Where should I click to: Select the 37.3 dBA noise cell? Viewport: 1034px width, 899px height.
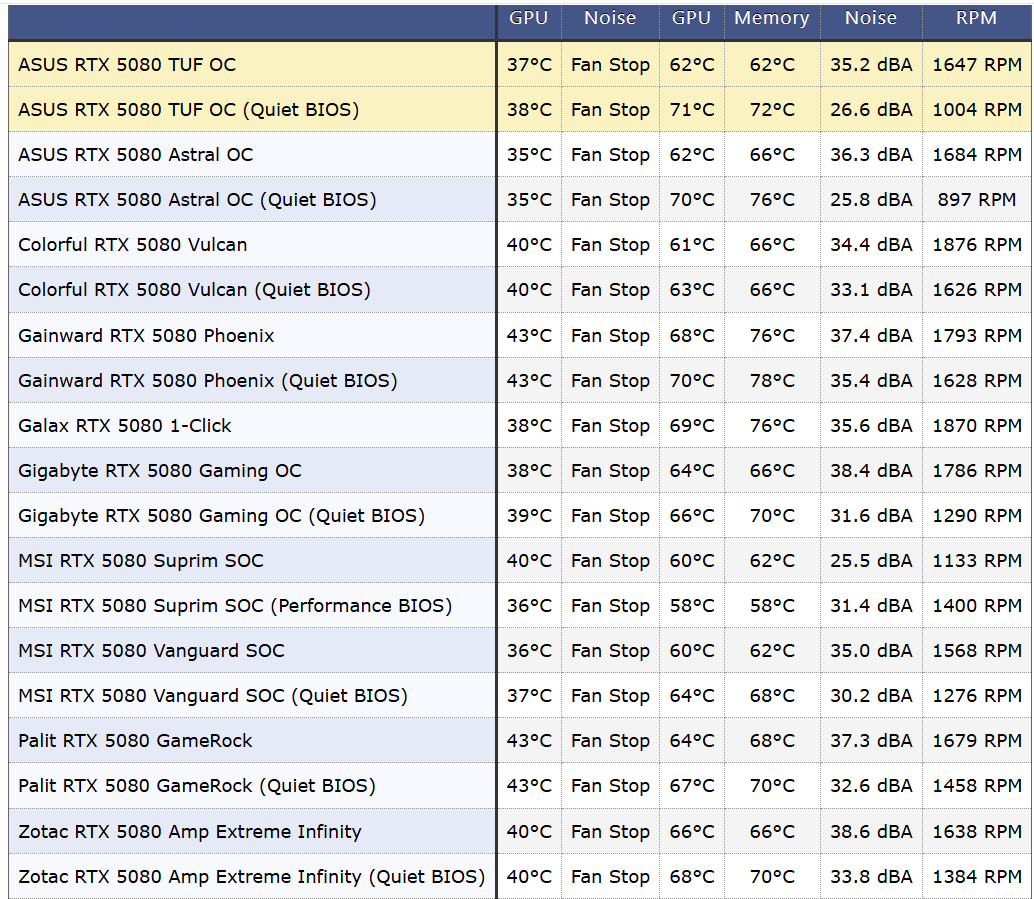pos(871,741)
